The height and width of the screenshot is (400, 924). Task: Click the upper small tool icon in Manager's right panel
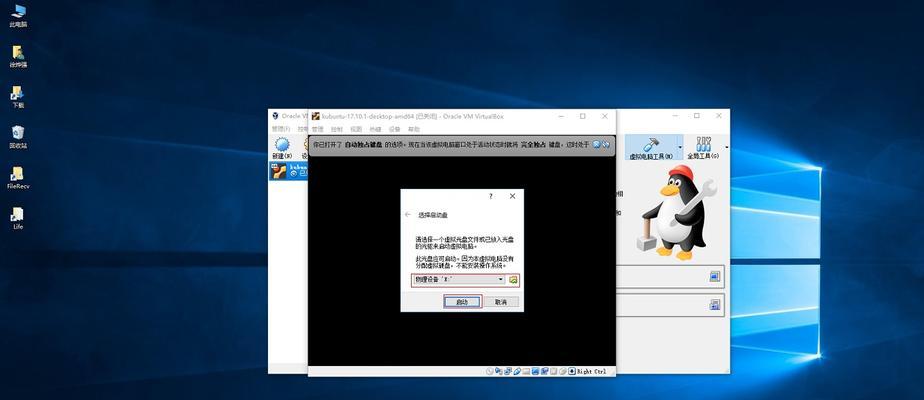coord(715,276)
